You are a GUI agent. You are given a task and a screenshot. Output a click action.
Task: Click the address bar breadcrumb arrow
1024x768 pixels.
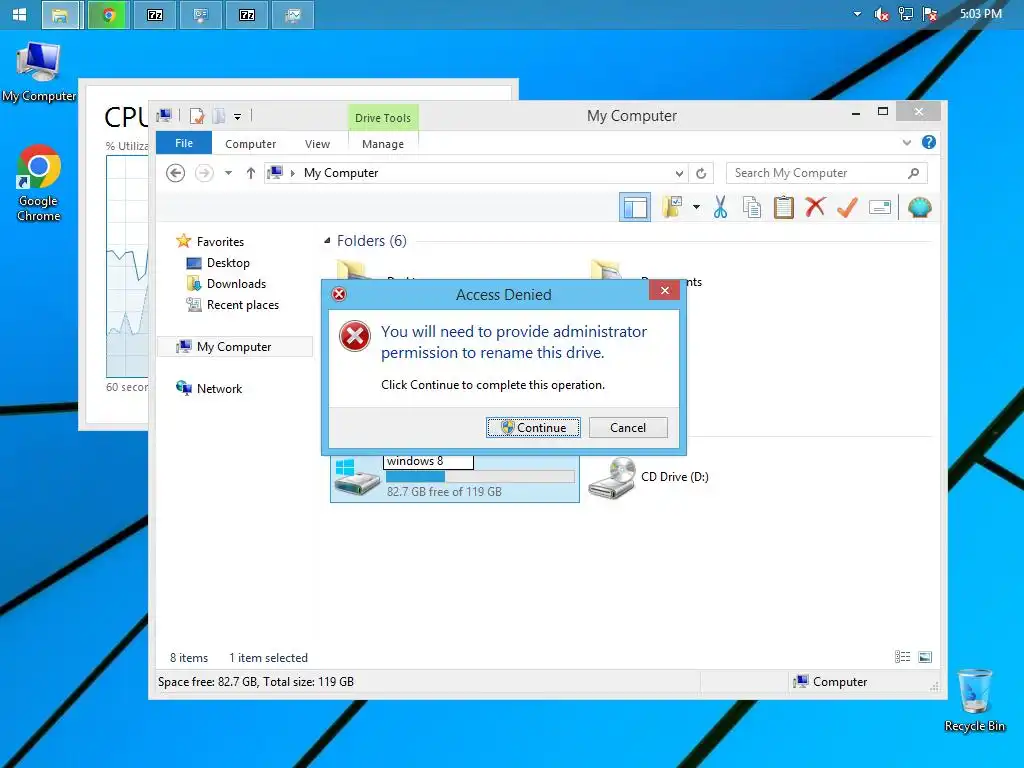(x=293, y=173)
